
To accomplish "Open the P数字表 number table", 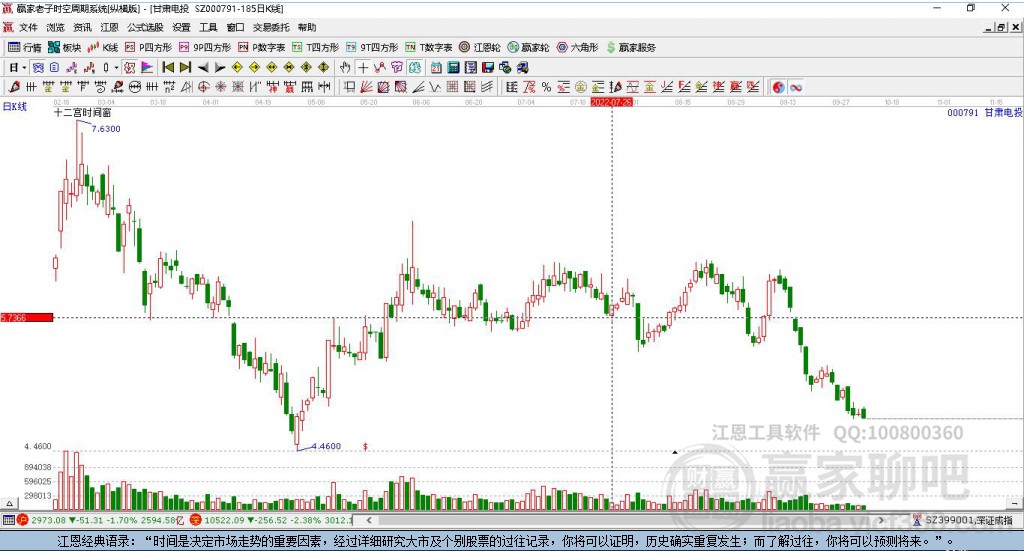I will coord(261,48).
